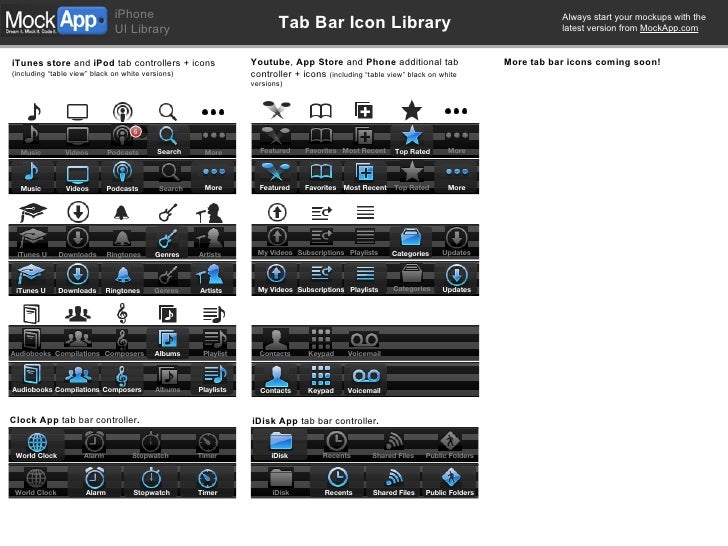Viewport: 728px width, 546px height.
Task: Select the blue Shared Files tab
Action: pyautogui.click(x=394, y=481)
